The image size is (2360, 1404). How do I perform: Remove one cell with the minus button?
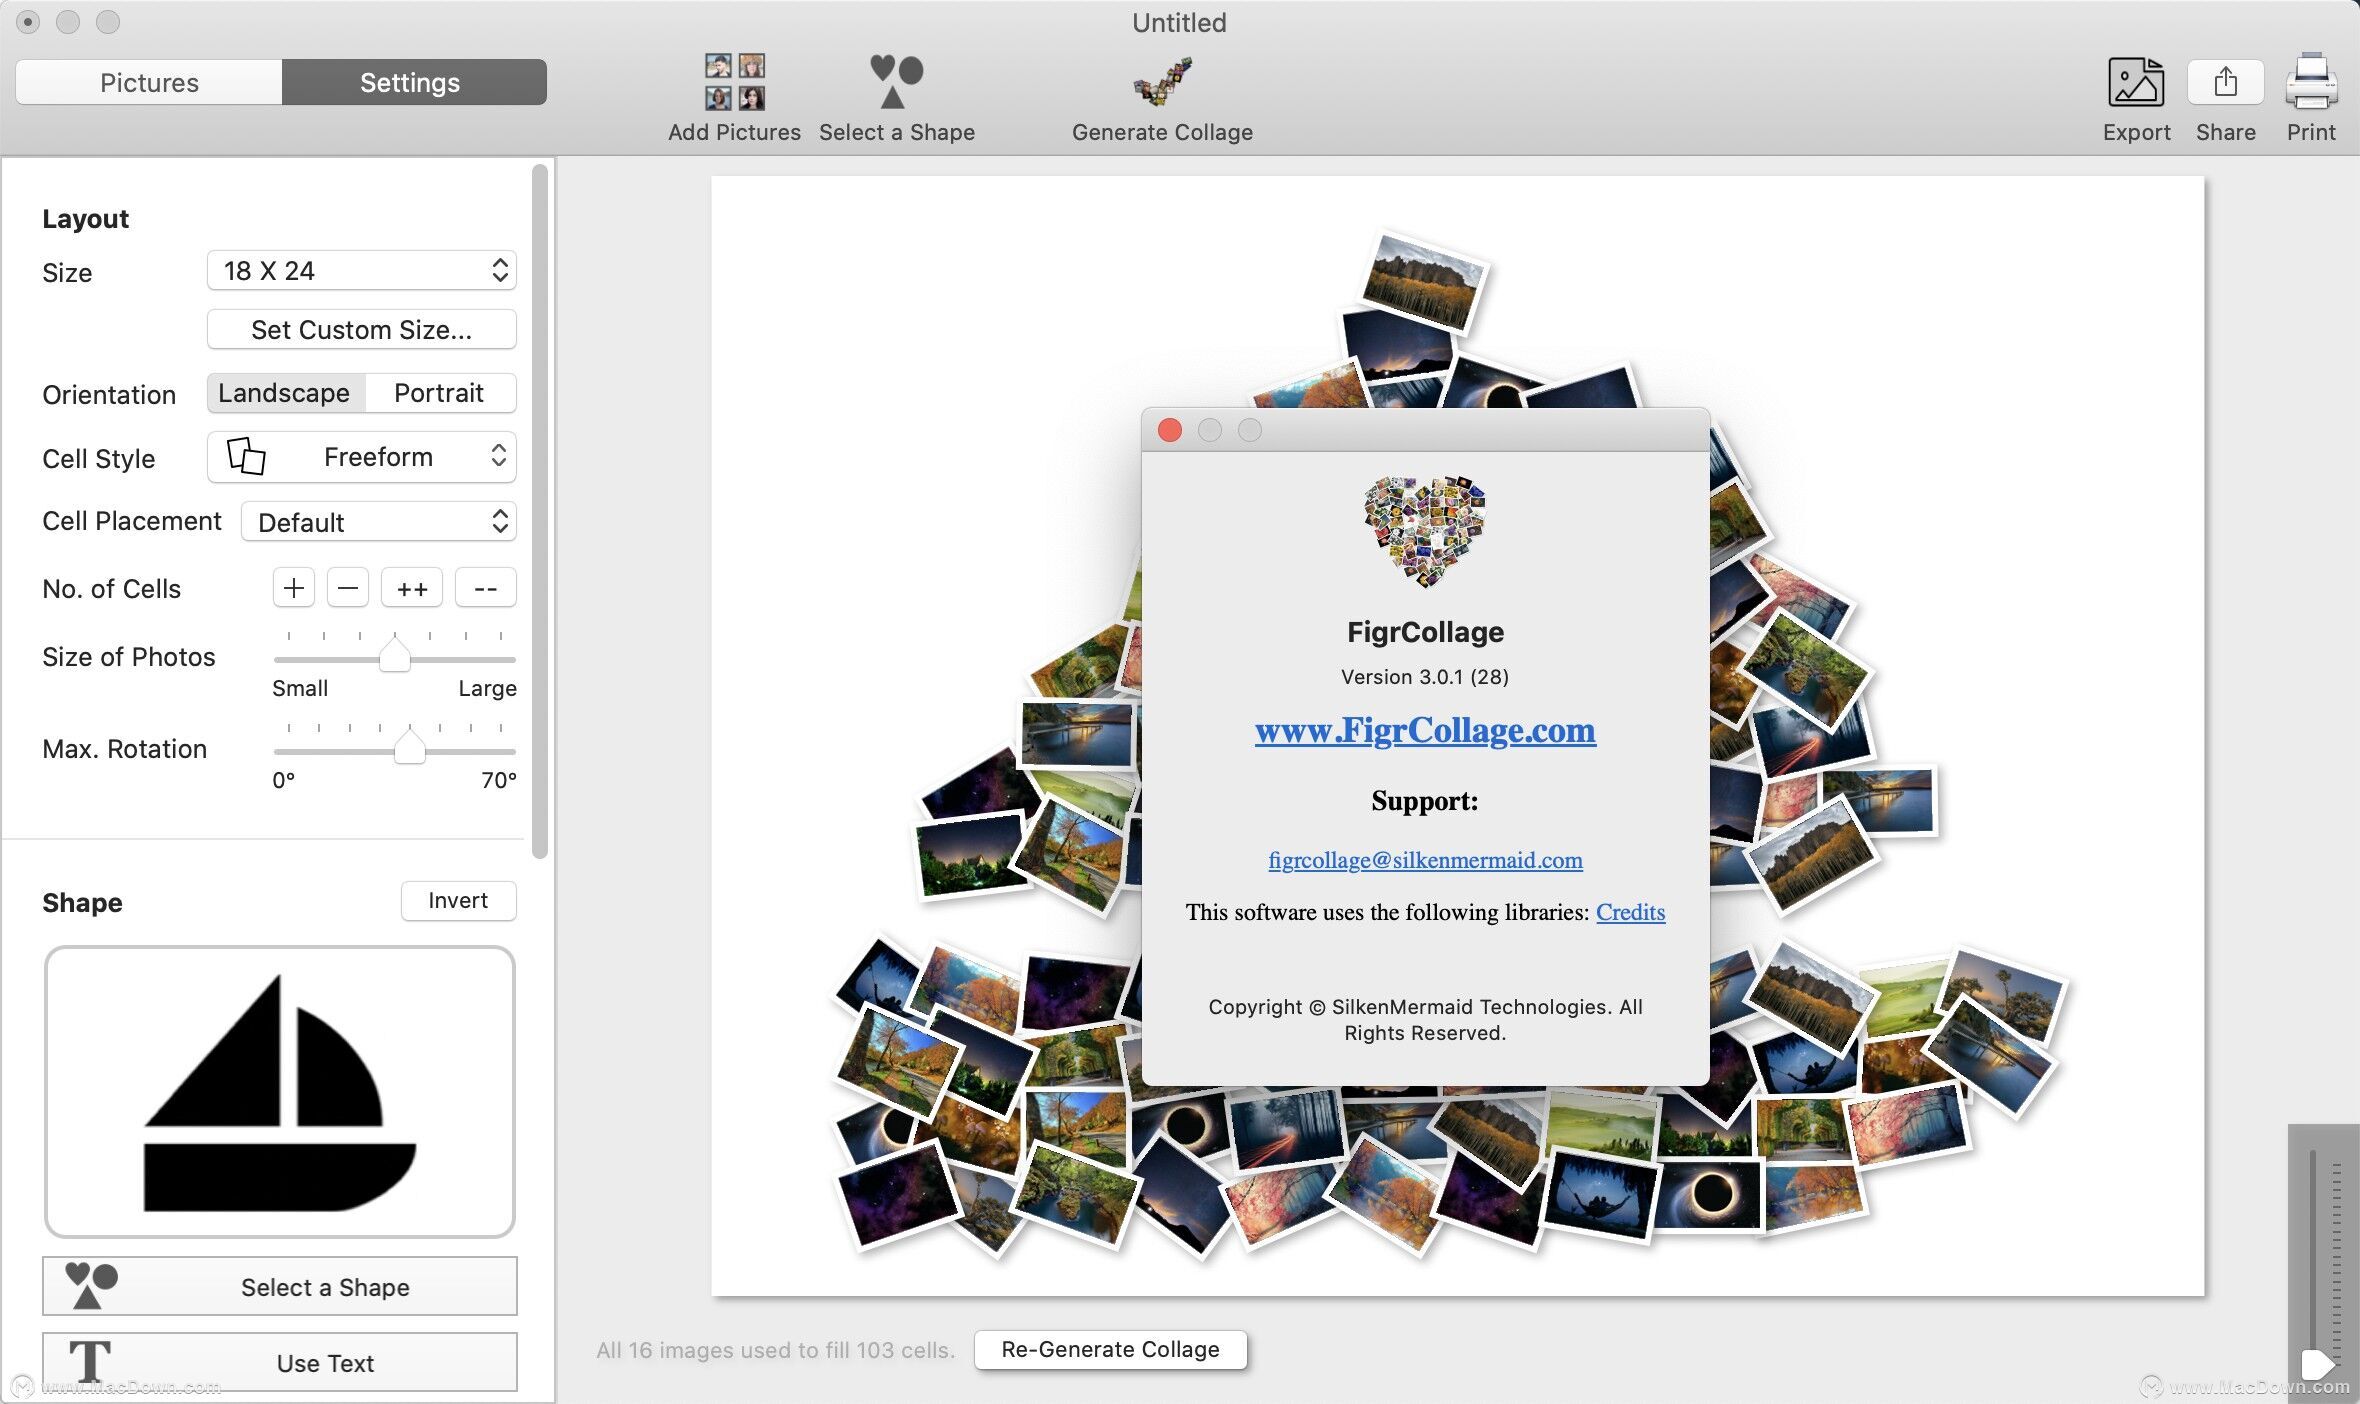[x=347, y=588]
